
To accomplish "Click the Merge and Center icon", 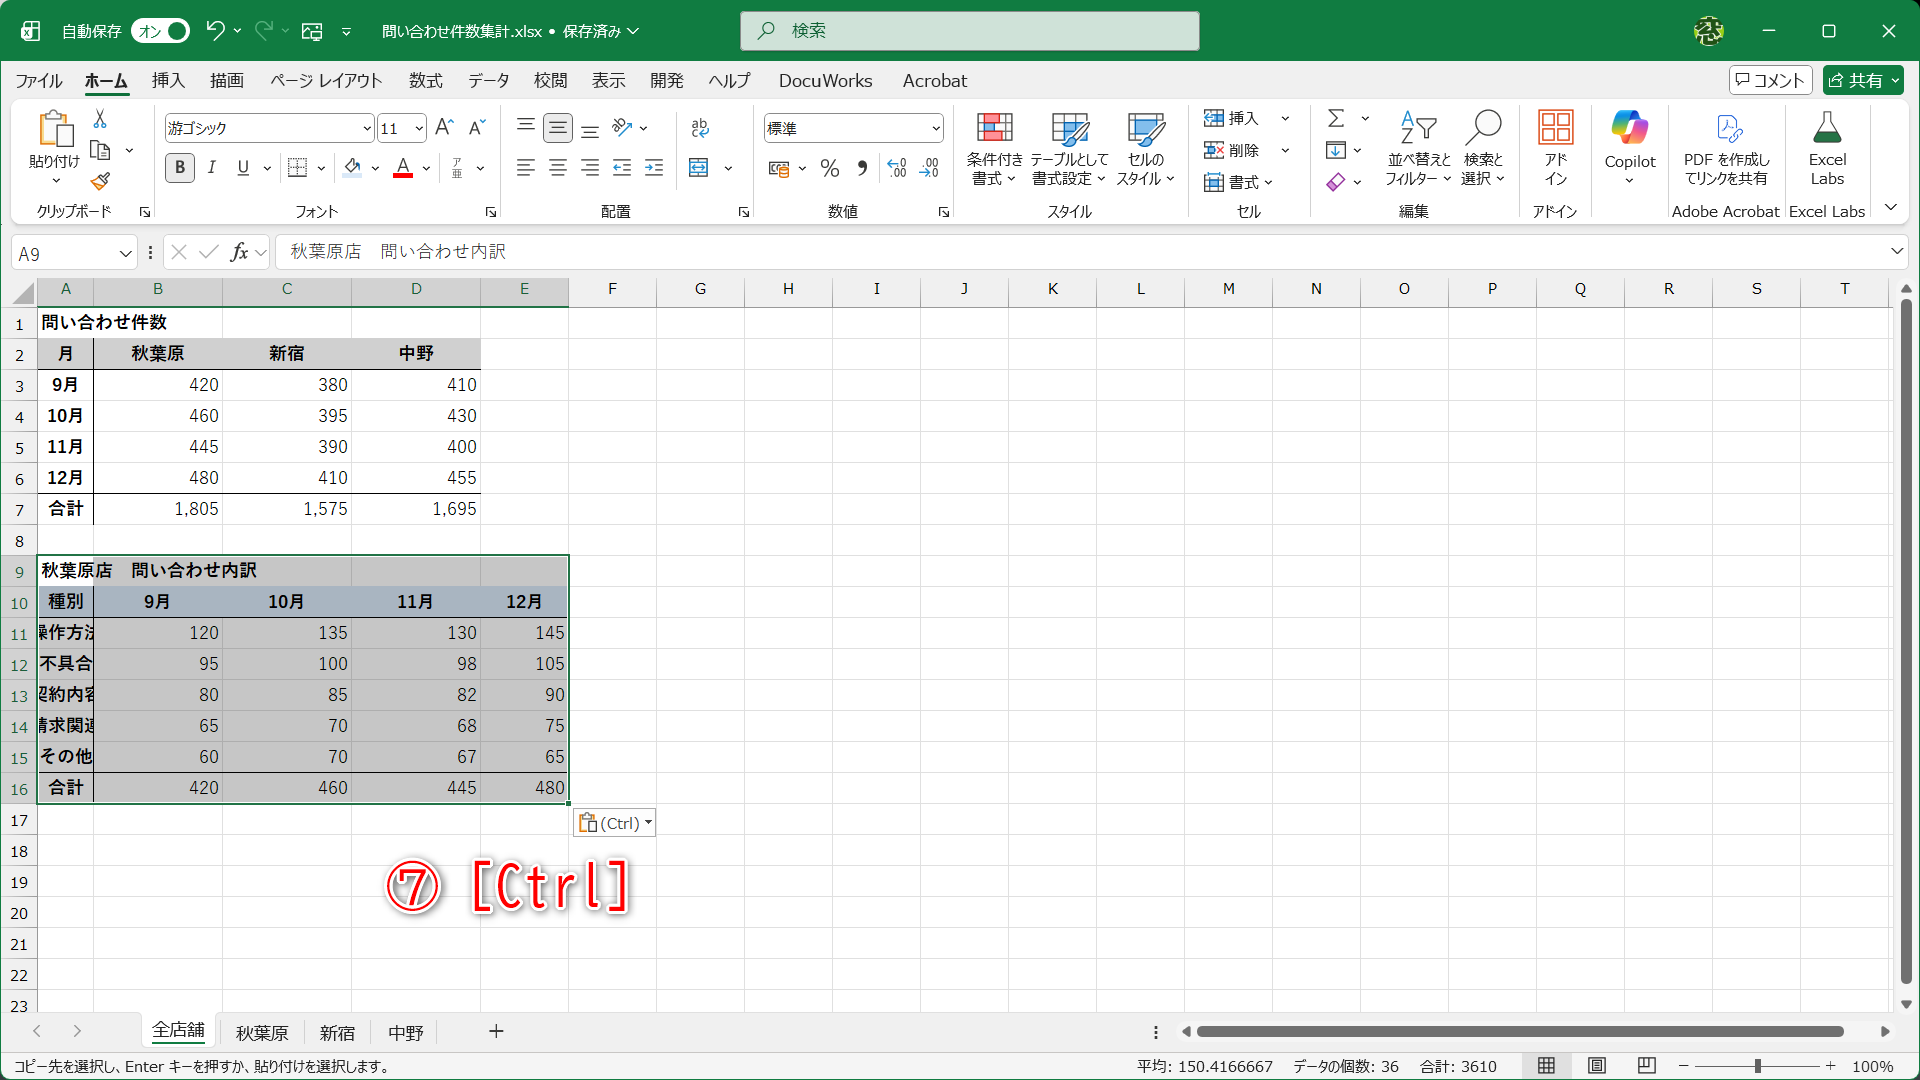I will (x=699, y=168).
